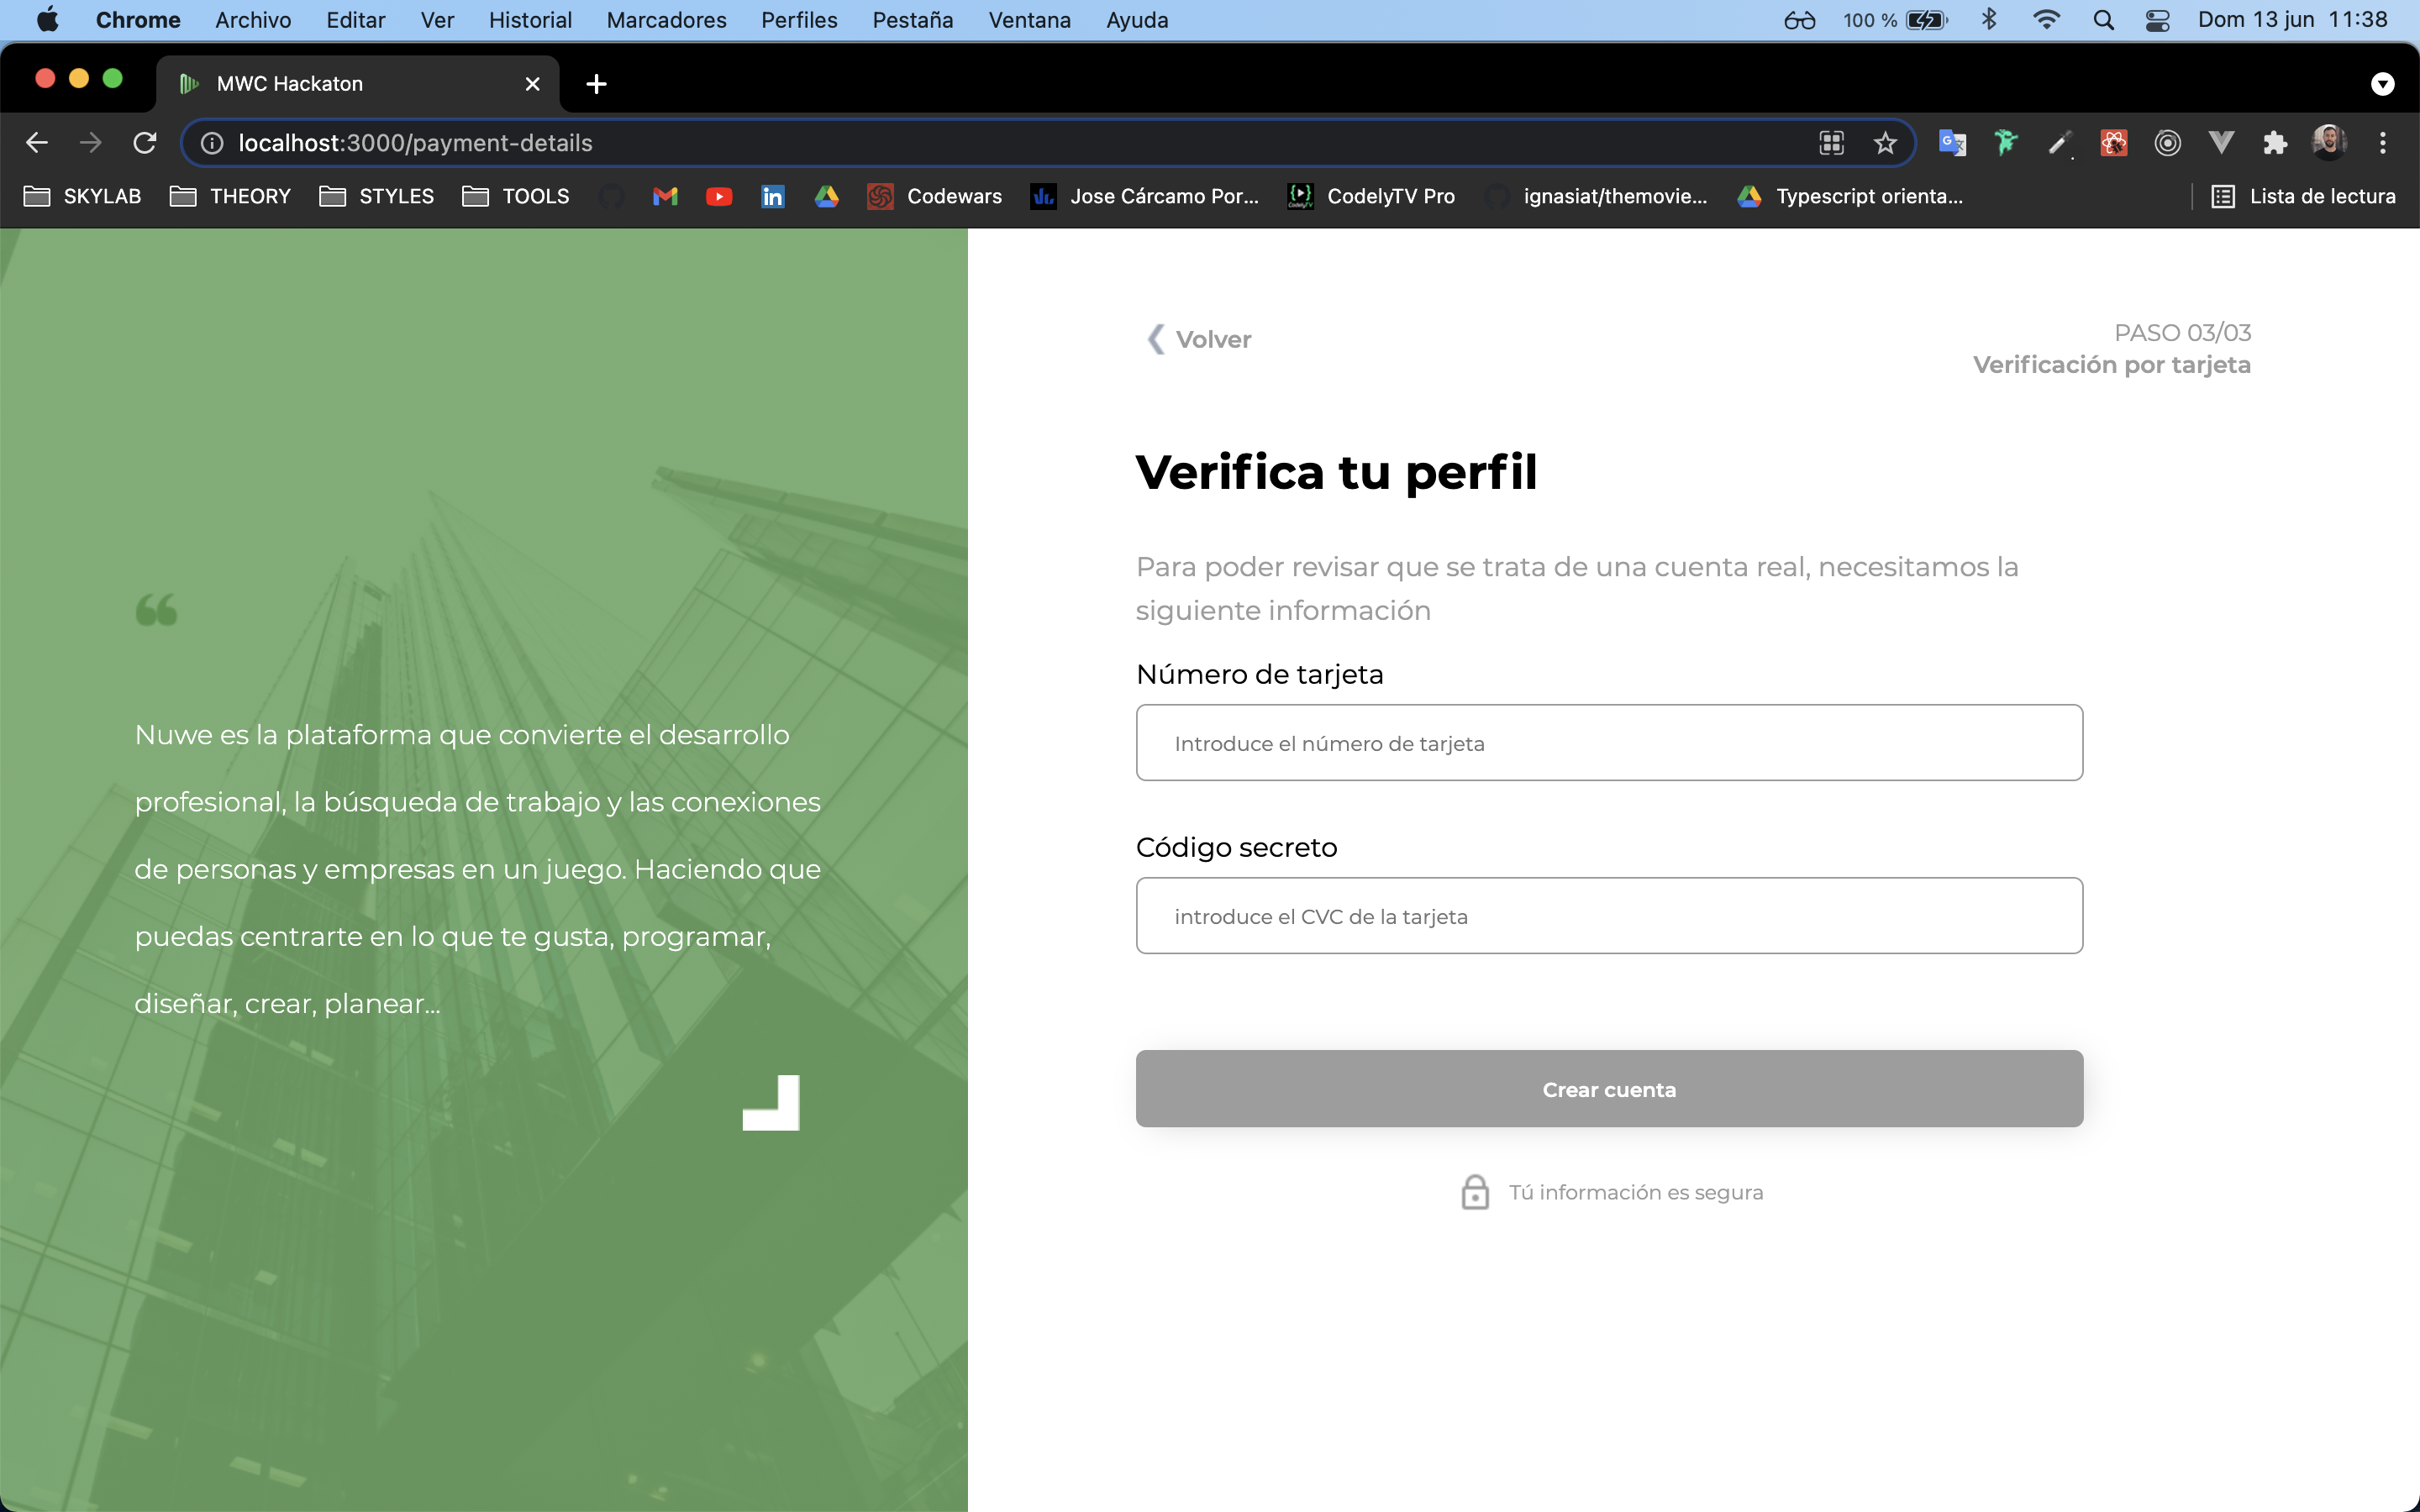The image size is (2420, 1512).
Task: Open the SKYLAB bookmarks folder
Action: click(x=82, y=196)
